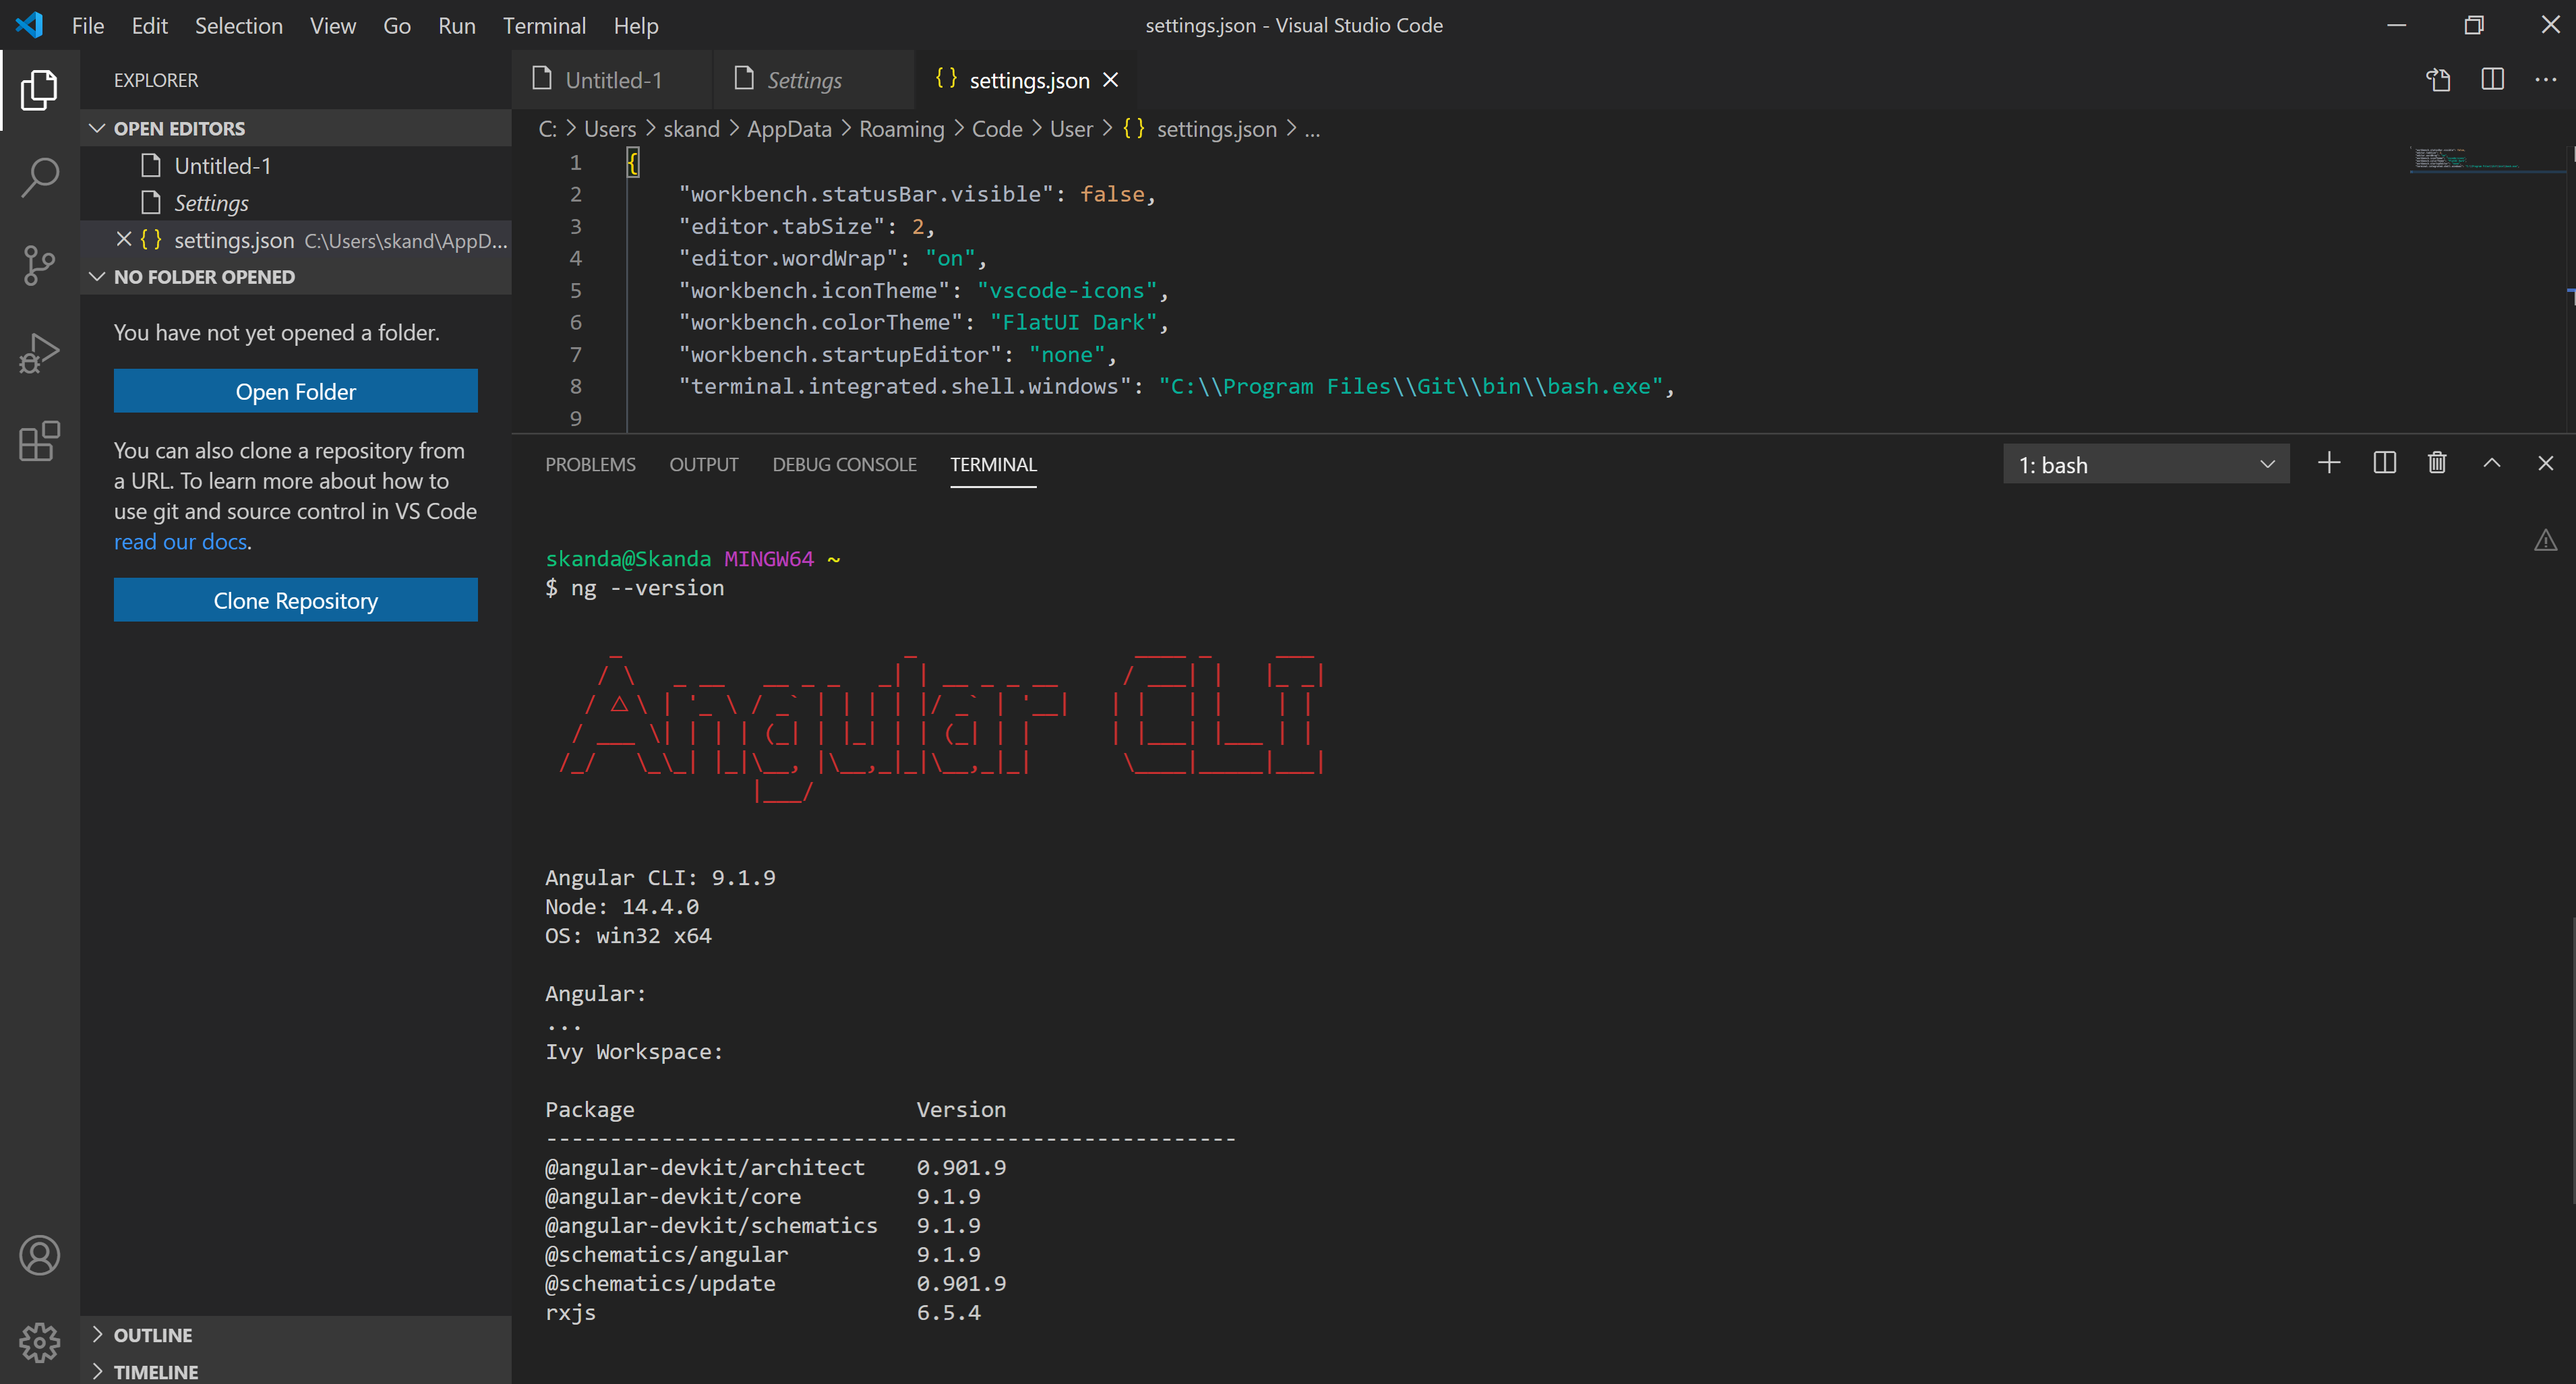Viewport: 2576px width, 1384px height.
Task: Open the File menu
Action: [x=88, y=25]
